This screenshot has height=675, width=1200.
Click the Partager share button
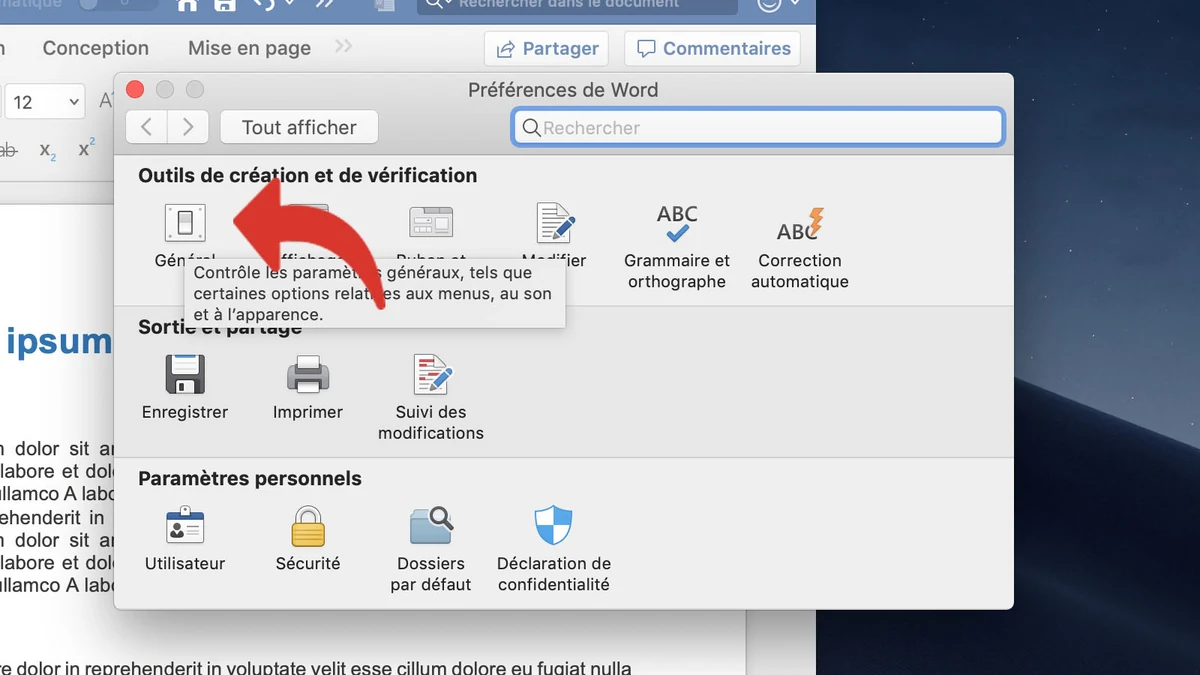click(547, 48)
